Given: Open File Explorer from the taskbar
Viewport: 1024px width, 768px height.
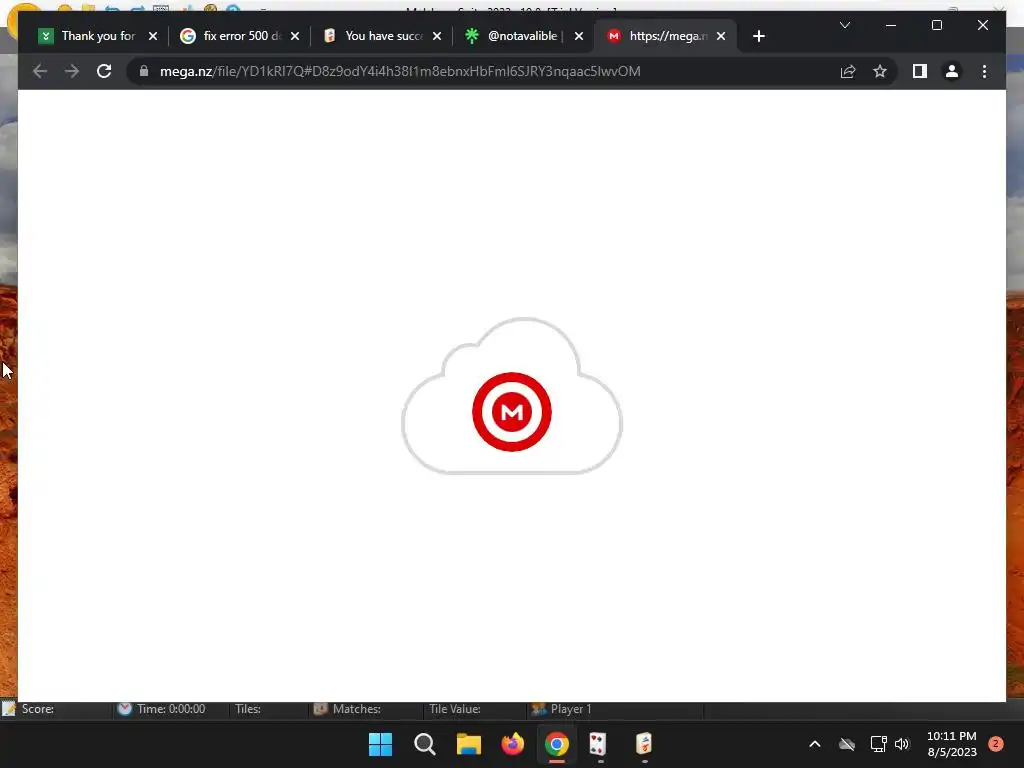Looking at the screenshot, I should [x=468, y=744].
